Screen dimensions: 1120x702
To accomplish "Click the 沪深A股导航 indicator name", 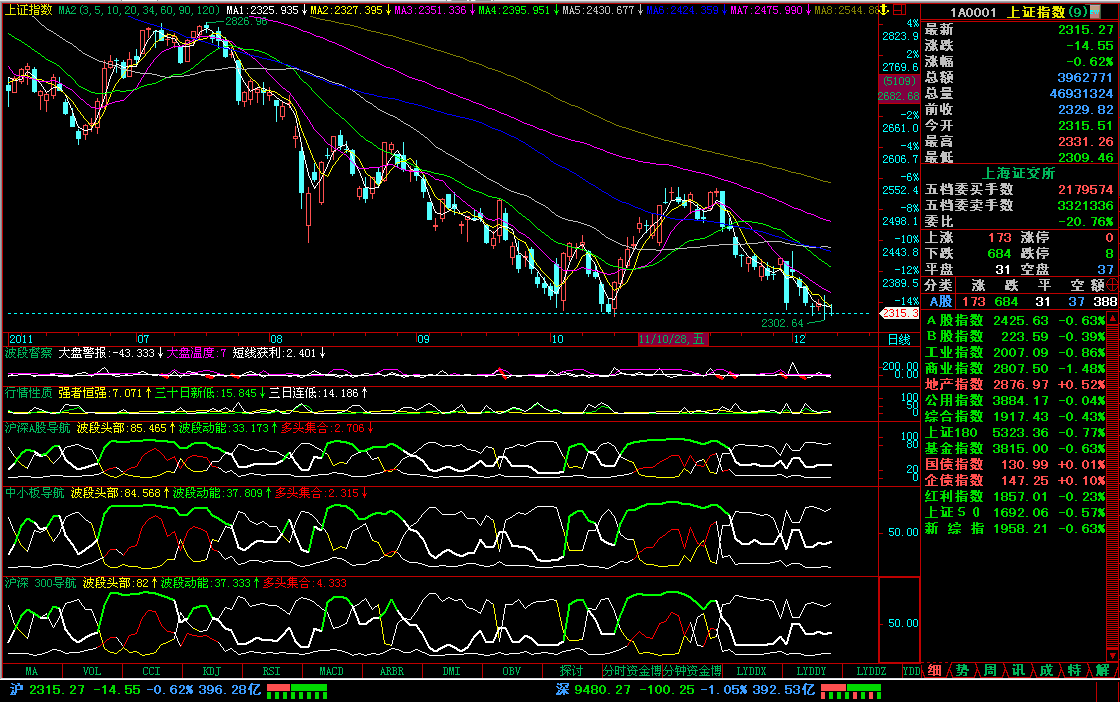I will [38, 428].
